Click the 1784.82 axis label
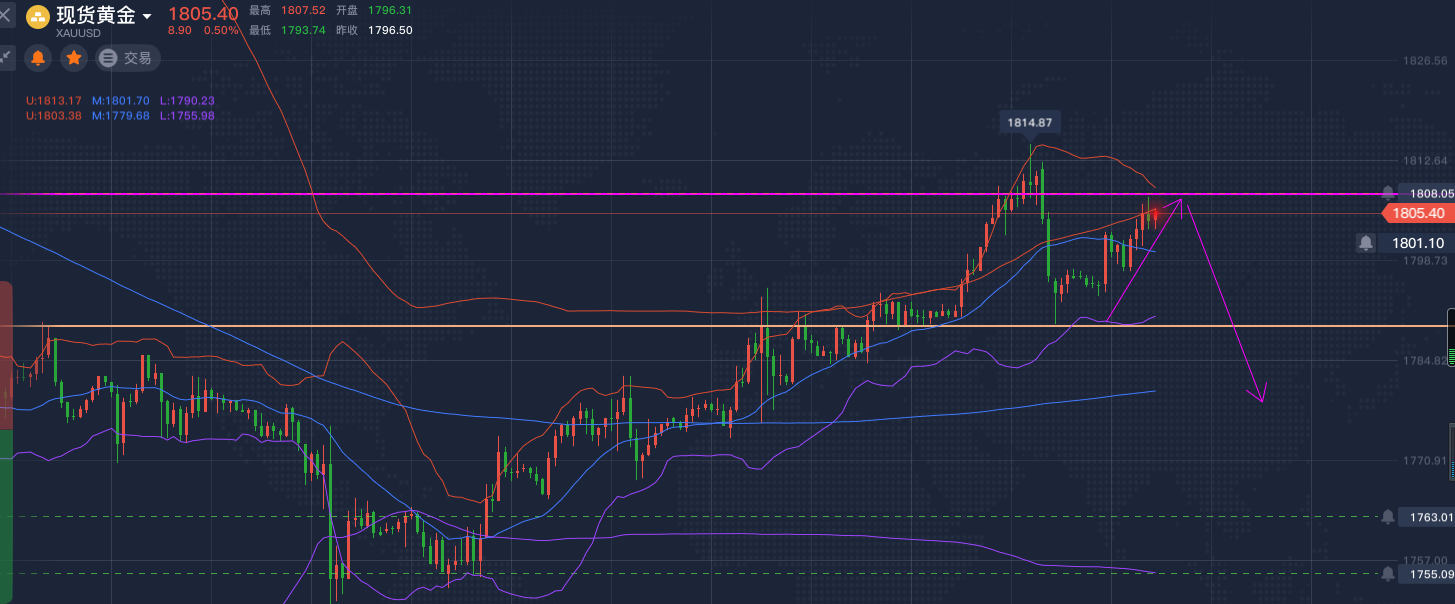 1426,360
